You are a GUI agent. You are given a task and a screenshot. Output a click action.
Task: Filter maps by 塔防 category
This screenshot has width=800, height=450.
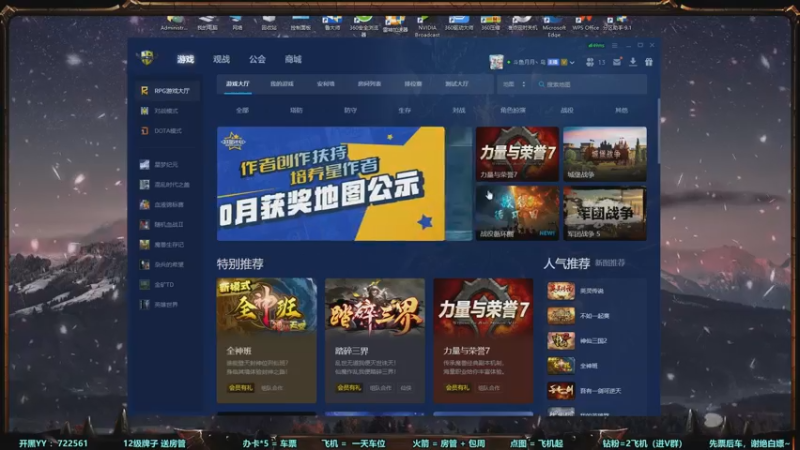pos(296,110)
